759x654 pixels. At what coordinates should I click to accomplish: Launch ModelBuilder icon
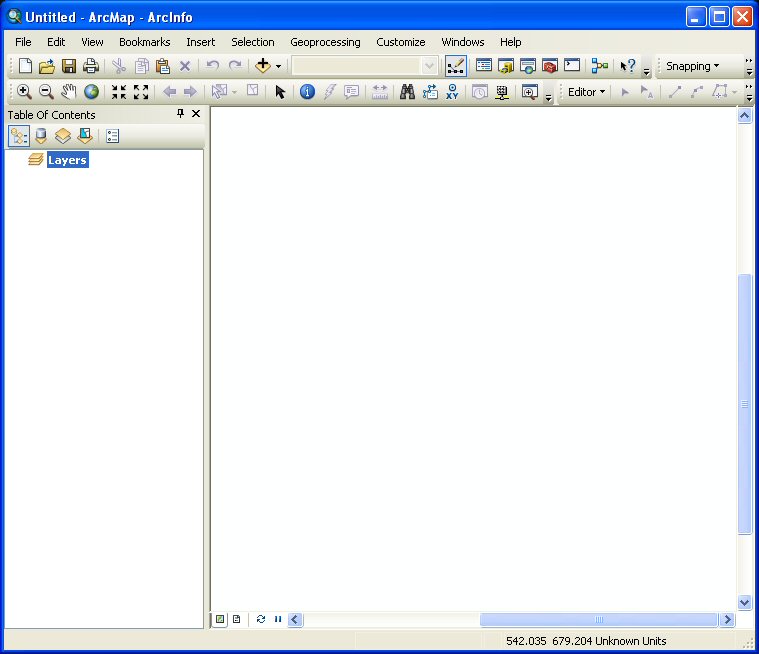click(600, 65)
